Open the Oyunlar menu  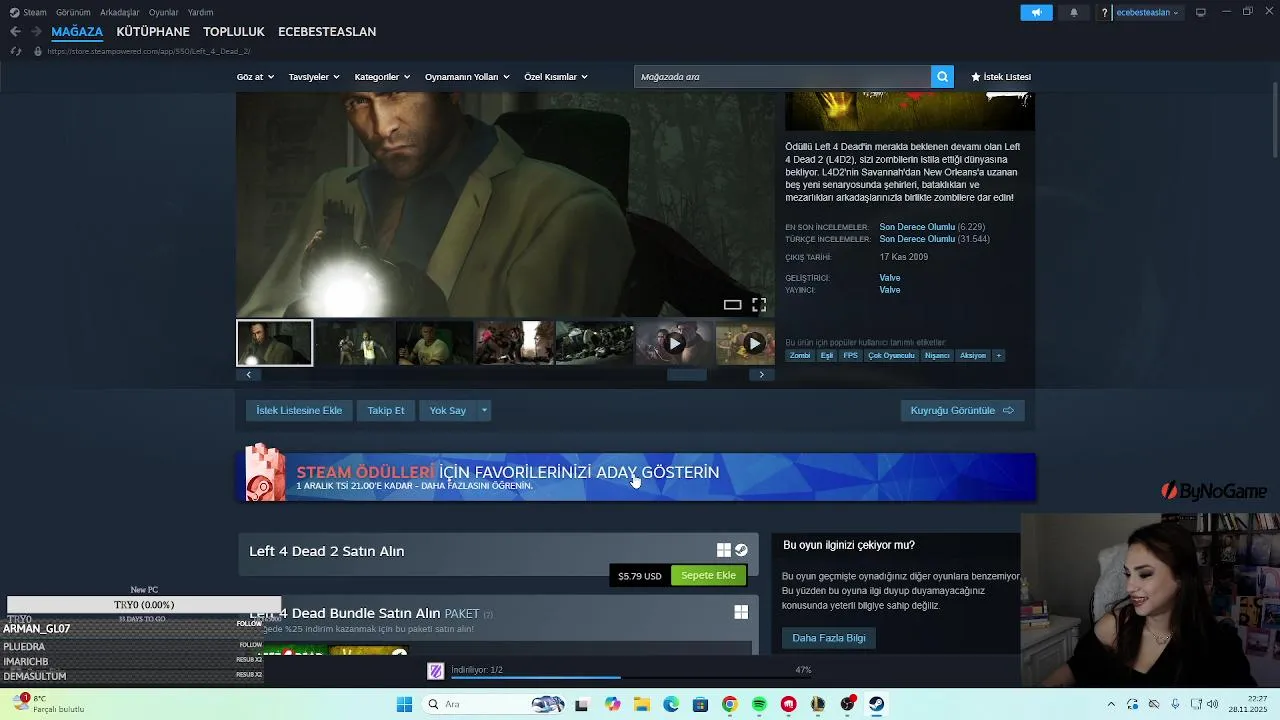click(x=163, y=12)
